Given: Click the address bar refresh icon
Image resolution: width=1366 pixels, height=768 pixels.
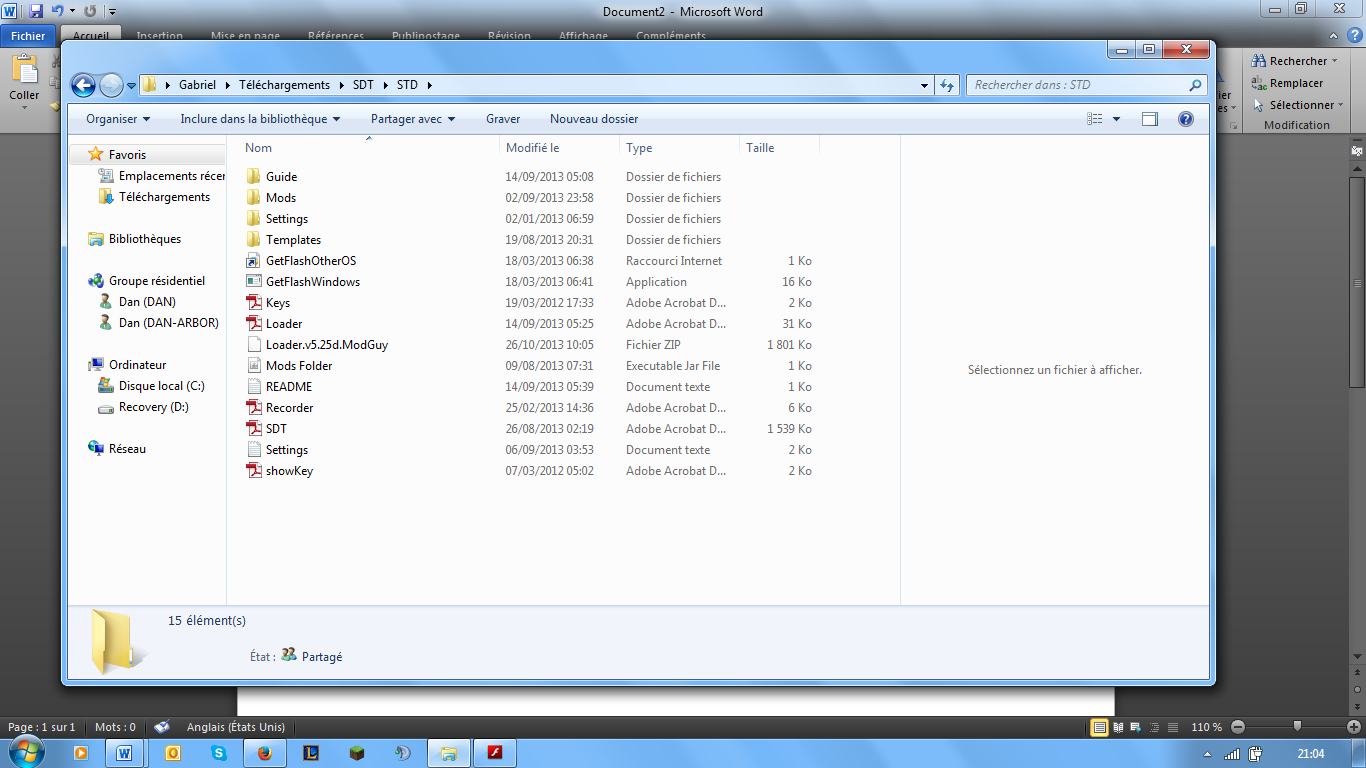Looking at the screenshot, I should coord(947,85).
